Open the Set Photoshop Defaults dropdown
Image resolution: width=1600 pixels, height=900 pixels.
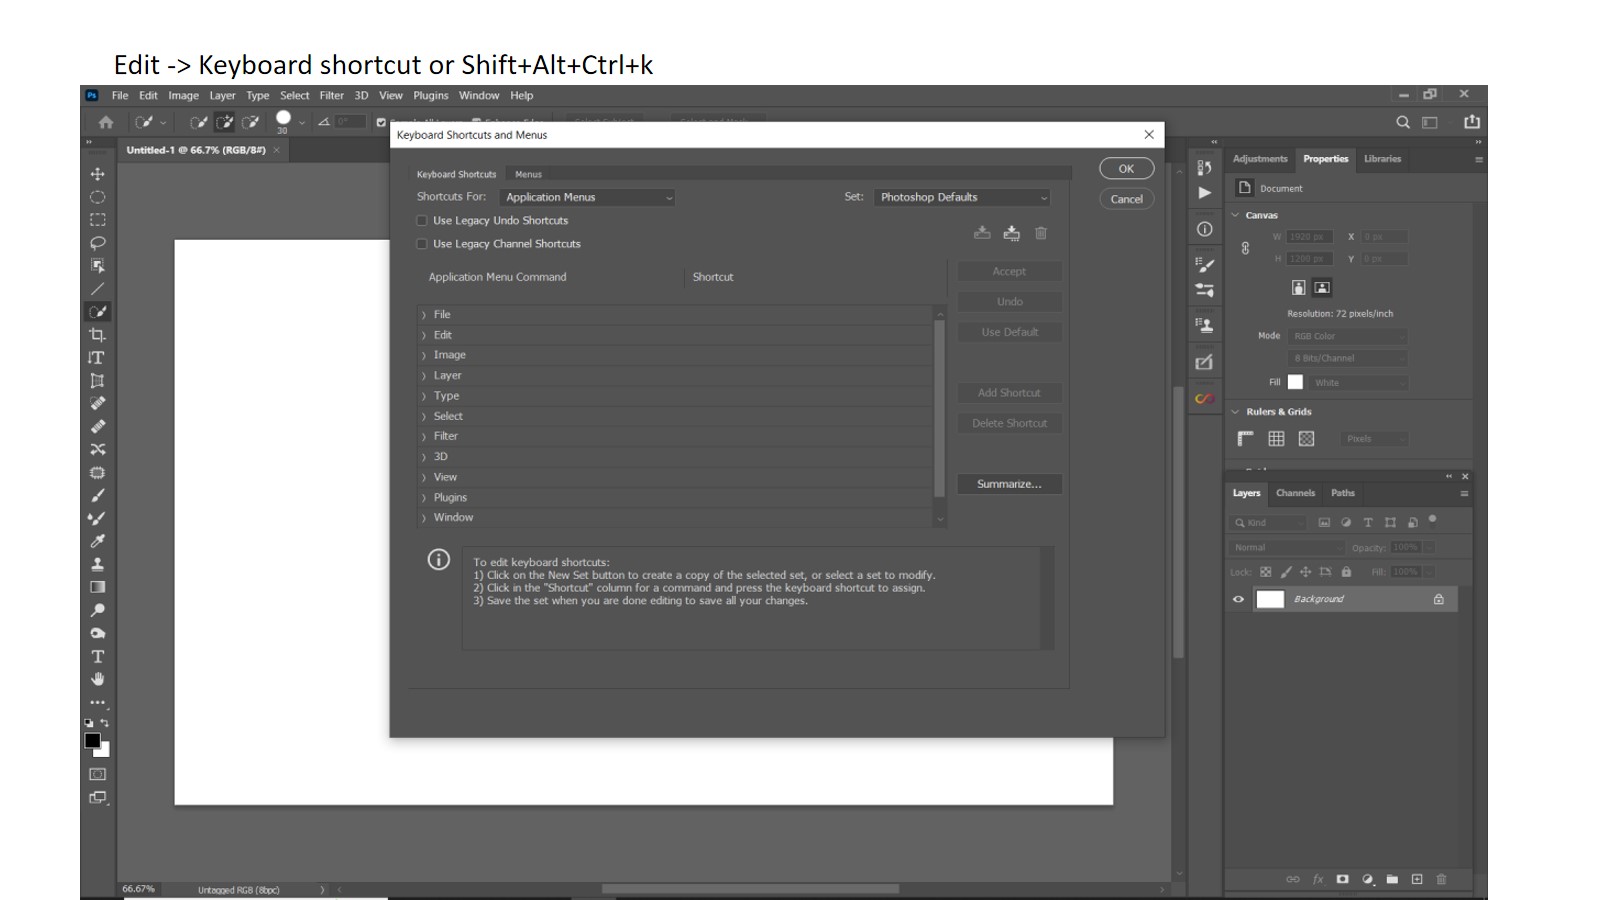point(962,198)
